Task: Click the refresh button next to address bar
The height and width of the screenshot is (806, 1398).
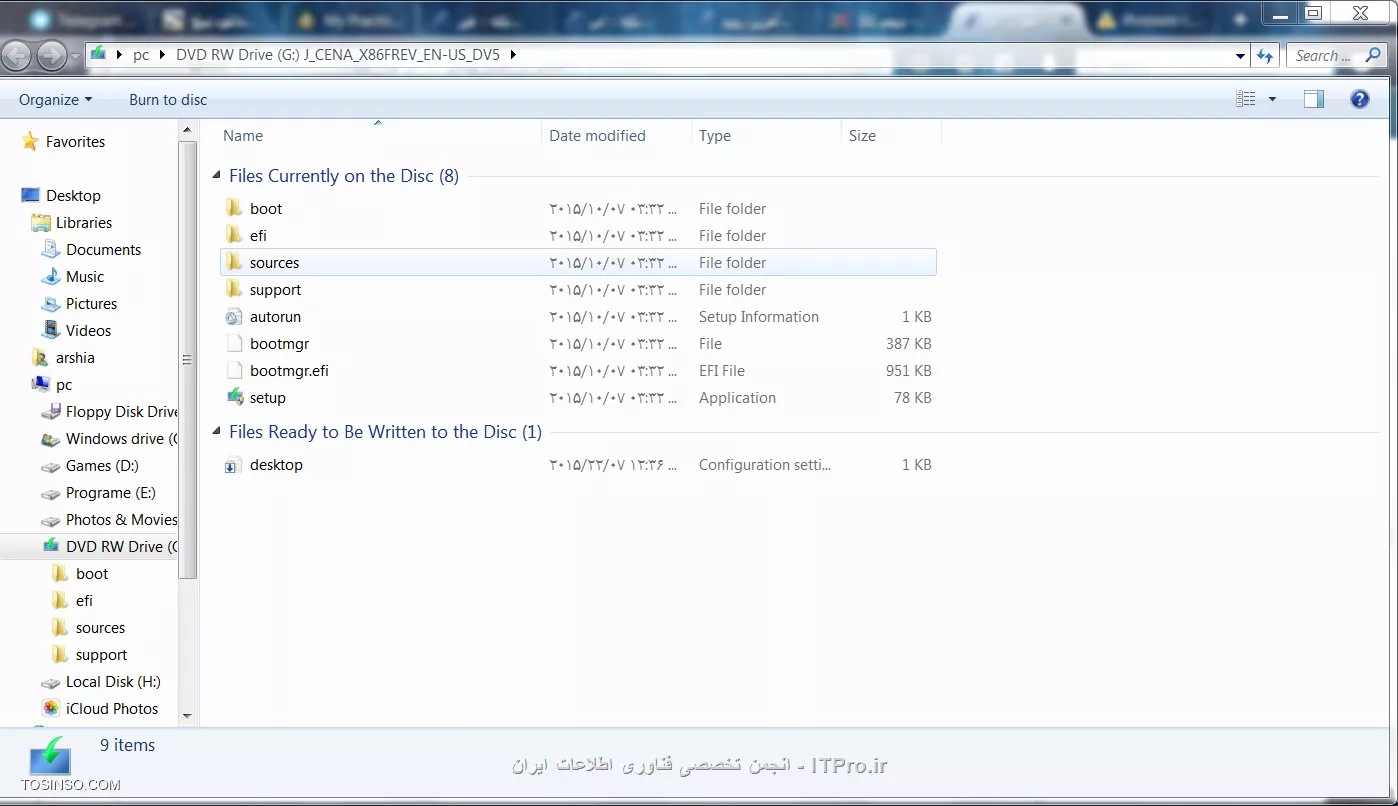Action: pos(1266,56)
